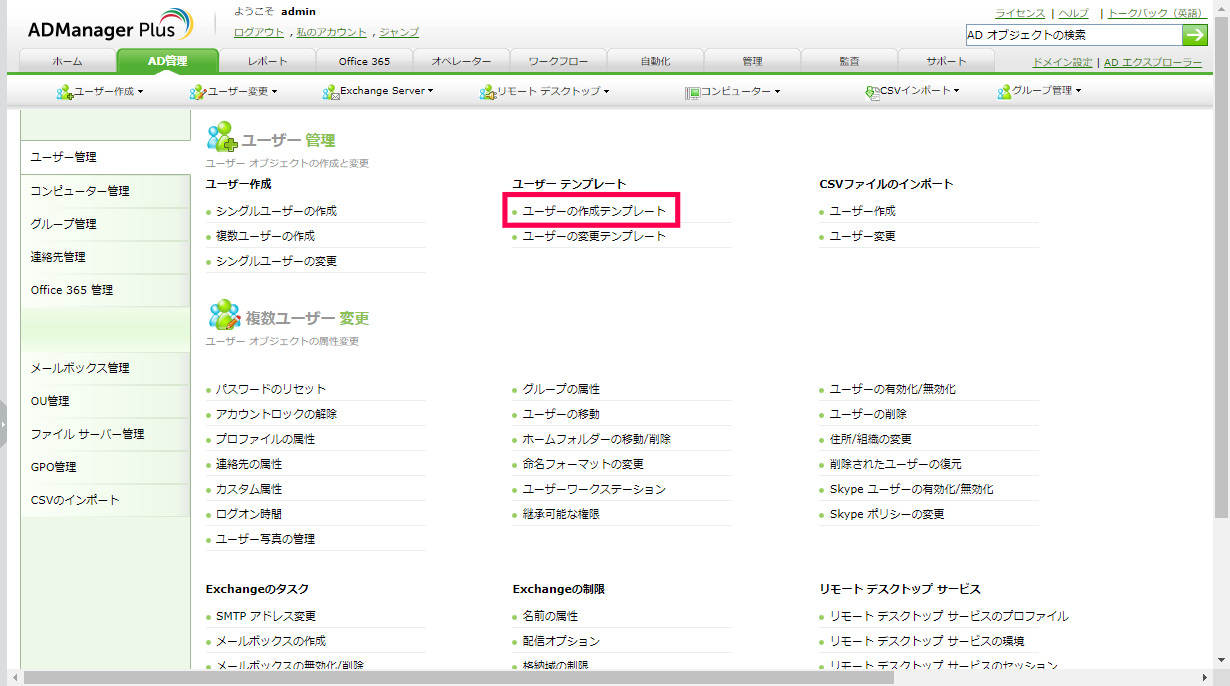Click the 複数ユーザー変更 heading icon

(x=224, y=315)
